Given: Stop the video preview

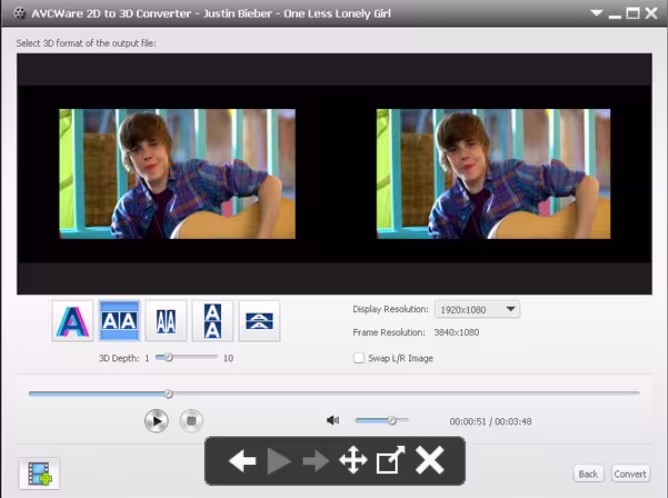Looking at the screenshot, I should (x=191, y=421).
